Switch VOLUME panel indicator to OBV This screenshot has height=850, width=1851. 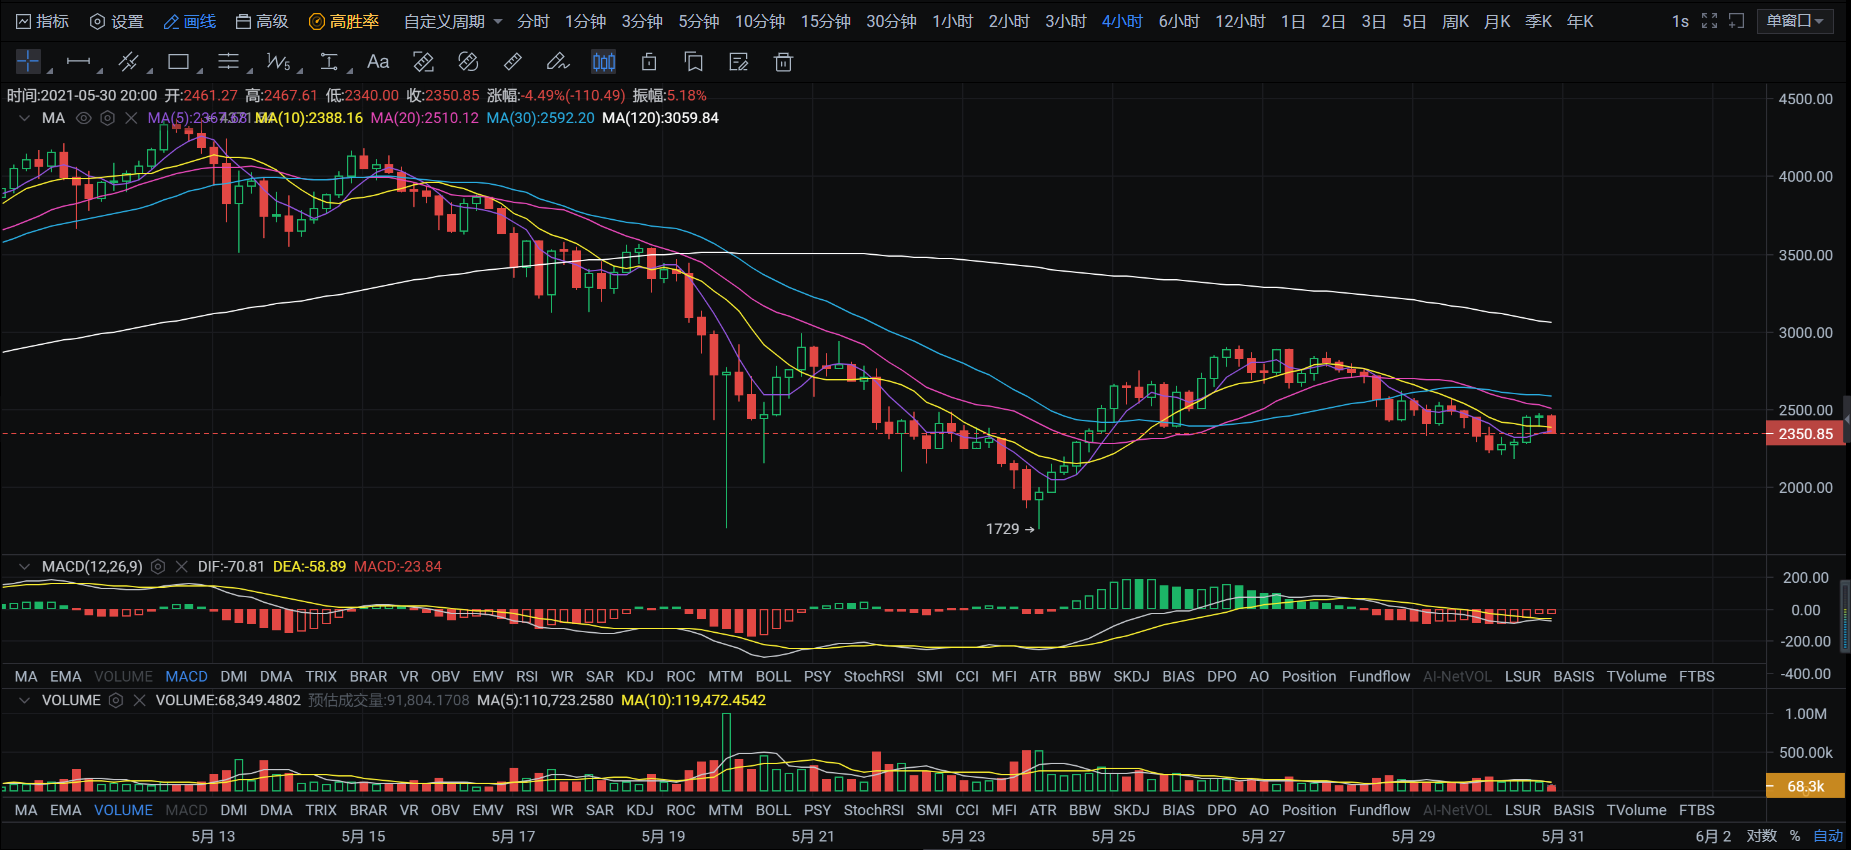pos(445,810)
